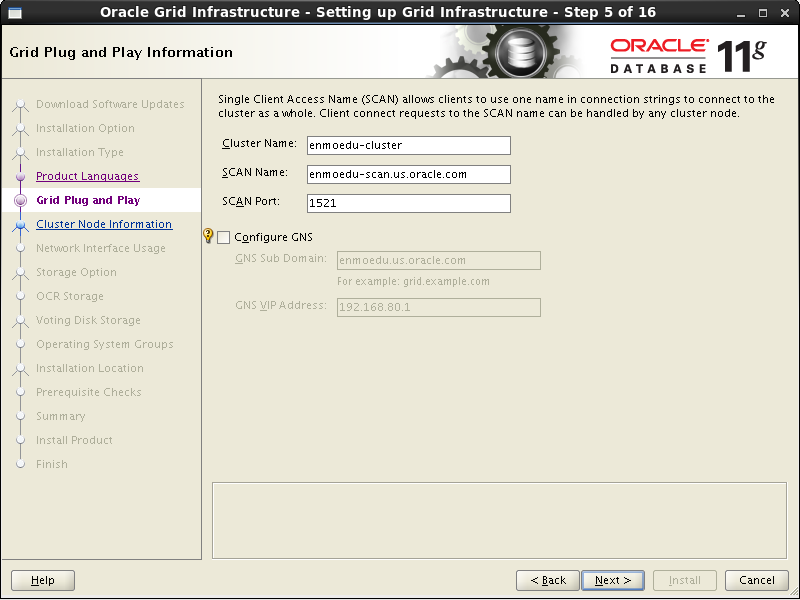
Task: Click the Cancel button
Action: click(x=757, y=580)
